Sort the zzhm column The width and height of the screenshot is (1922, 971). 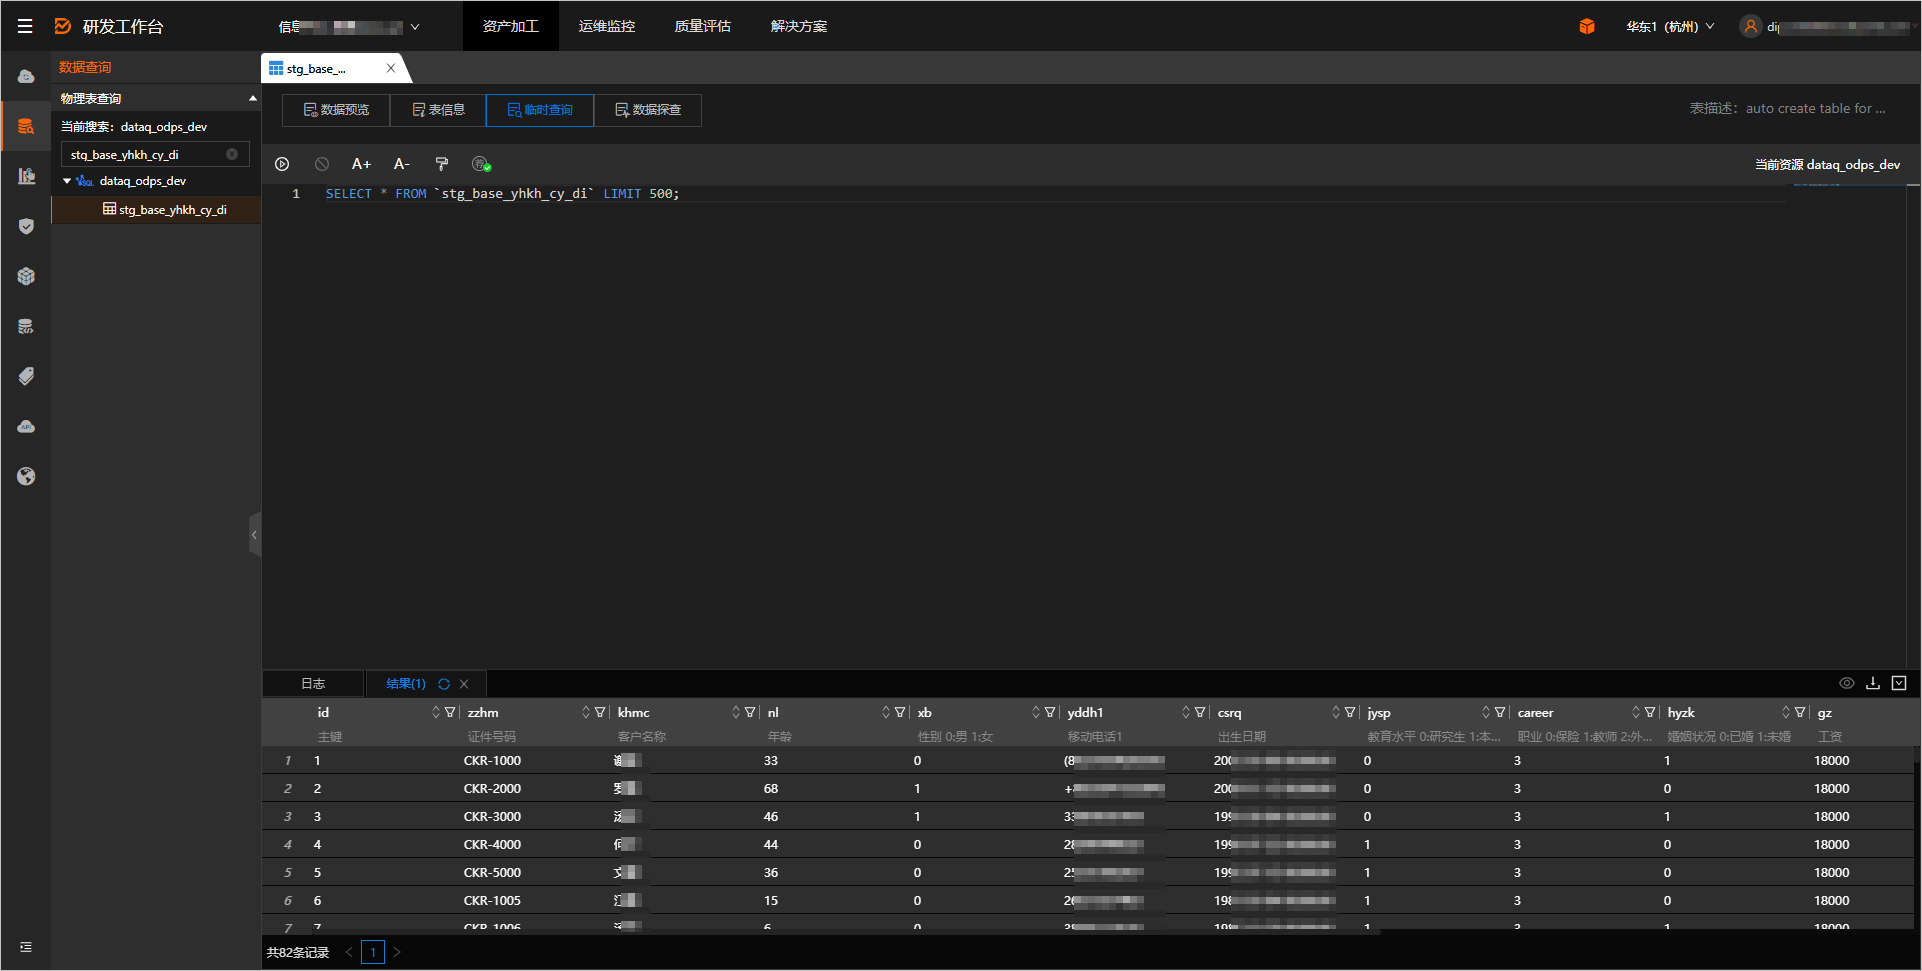click(x=586, y=712)
